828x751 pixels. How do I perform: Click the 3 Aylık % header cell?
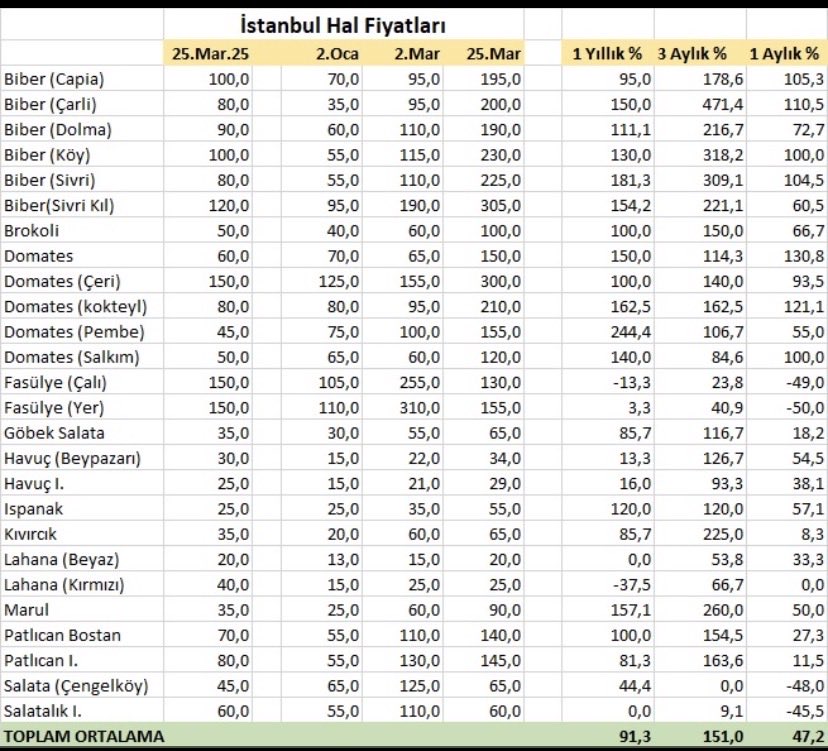tap(697, 53)
